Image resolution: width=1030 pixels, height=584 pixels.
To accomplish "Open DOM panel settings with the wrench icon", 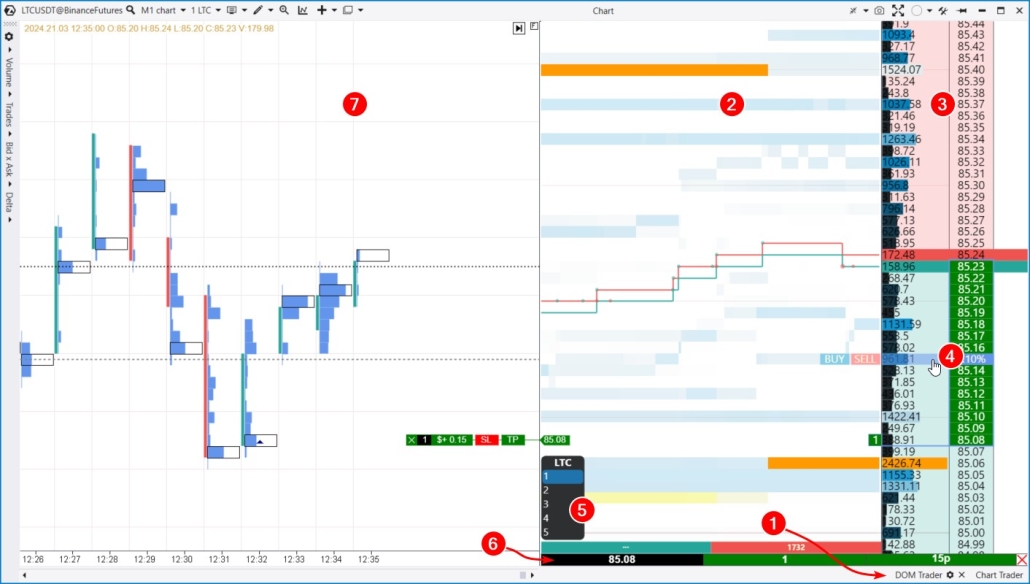I will 943,10.
